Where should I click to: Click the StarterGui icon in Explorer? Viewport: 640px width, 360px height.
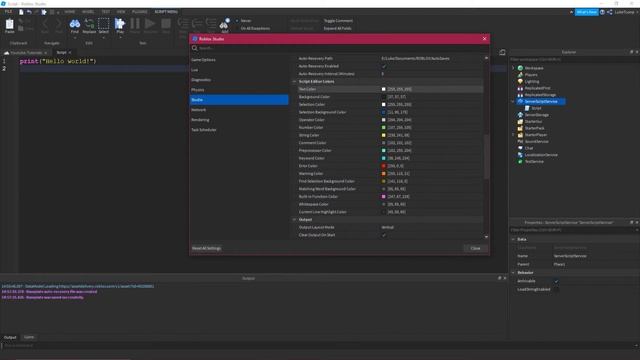[520, 122]
